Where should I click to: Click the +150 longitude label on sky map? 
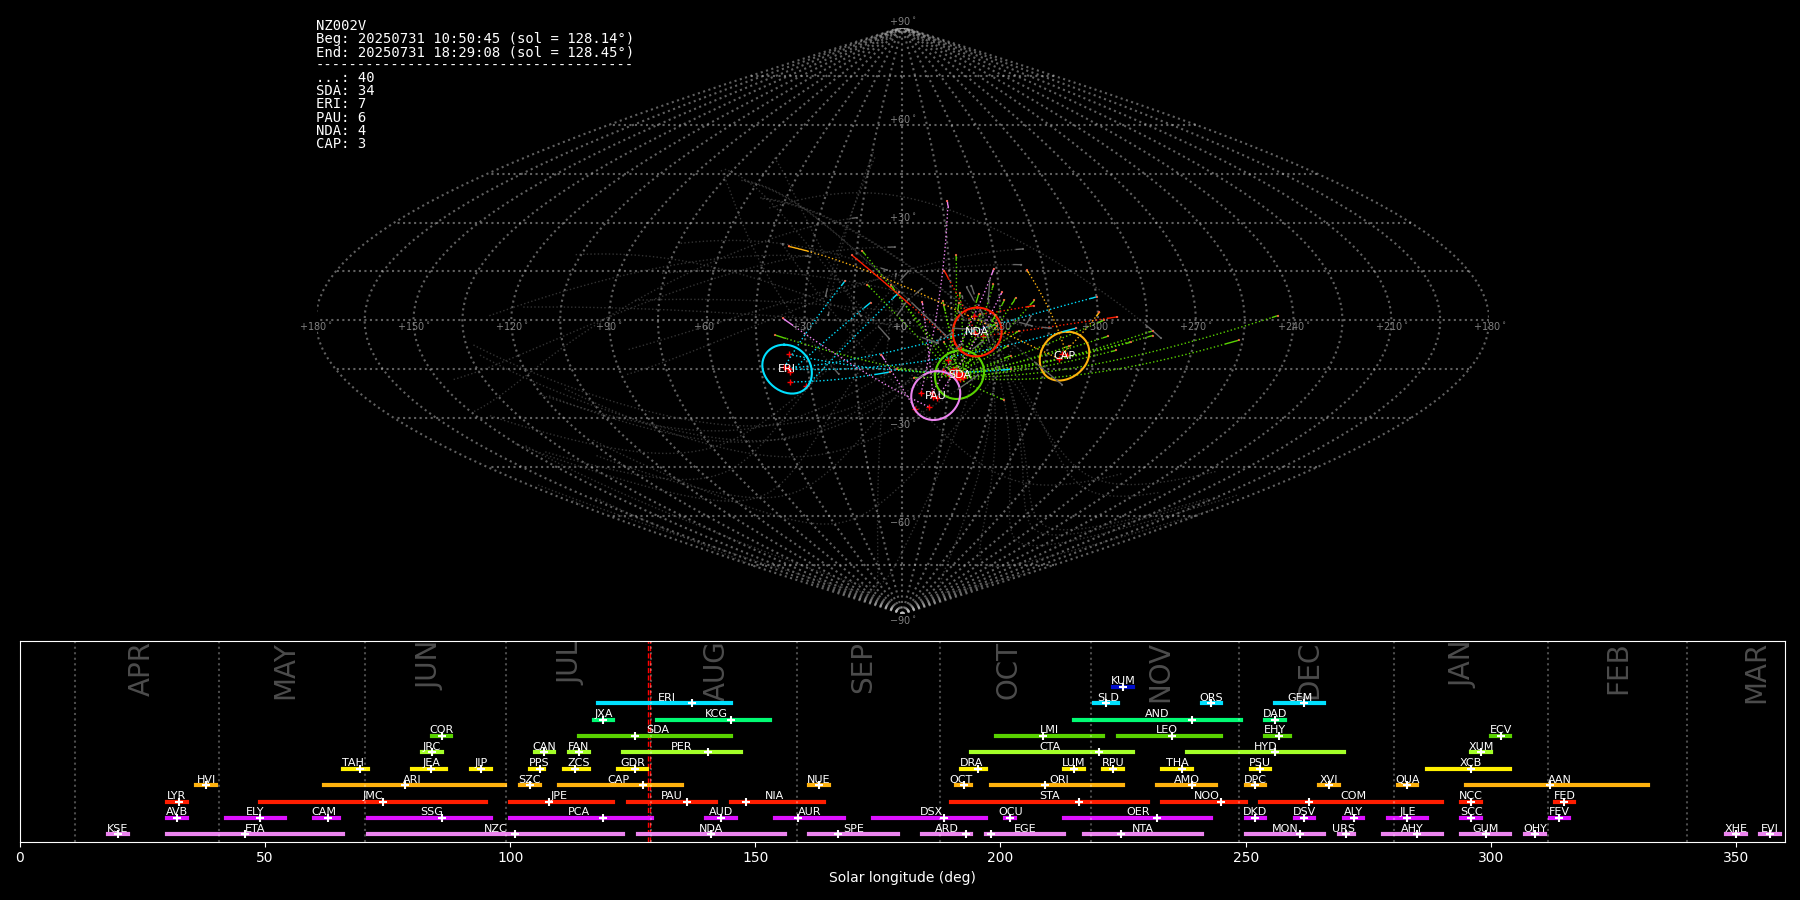click(x=411, y=327)
